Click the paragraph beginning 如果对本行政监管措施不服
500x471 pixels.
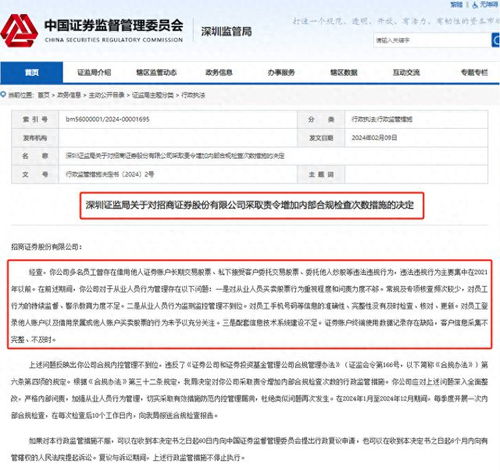249,449
